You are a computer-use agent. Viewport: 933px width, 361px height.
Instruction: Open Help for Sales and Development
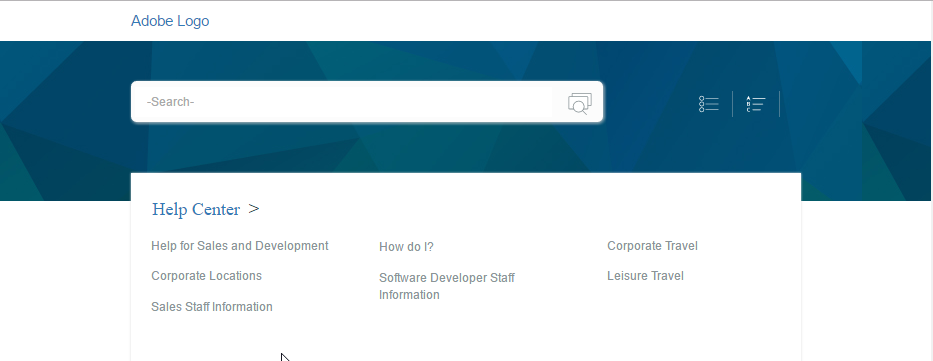coord(240,246)
